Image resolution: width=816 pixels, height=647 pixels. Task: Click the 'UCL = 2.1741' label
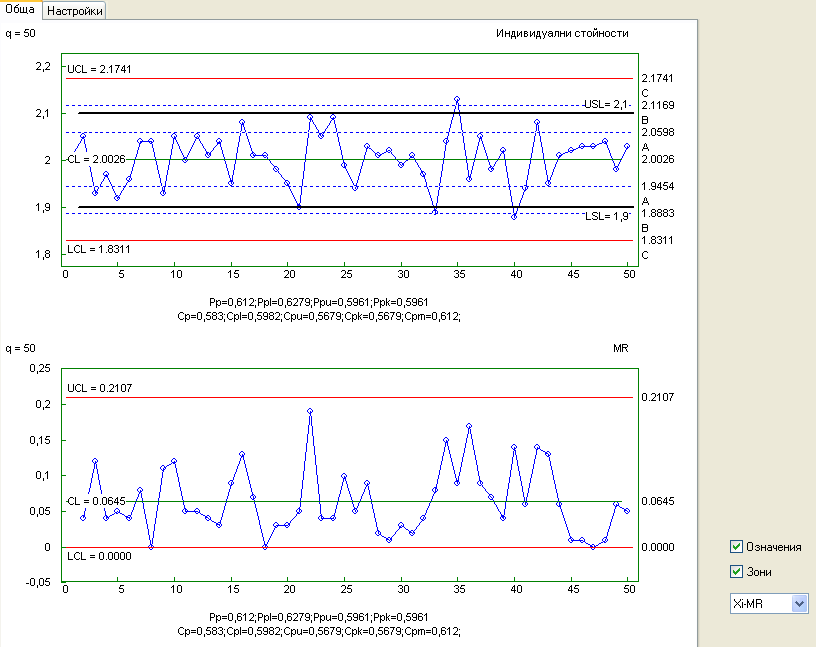pos(100,69)
